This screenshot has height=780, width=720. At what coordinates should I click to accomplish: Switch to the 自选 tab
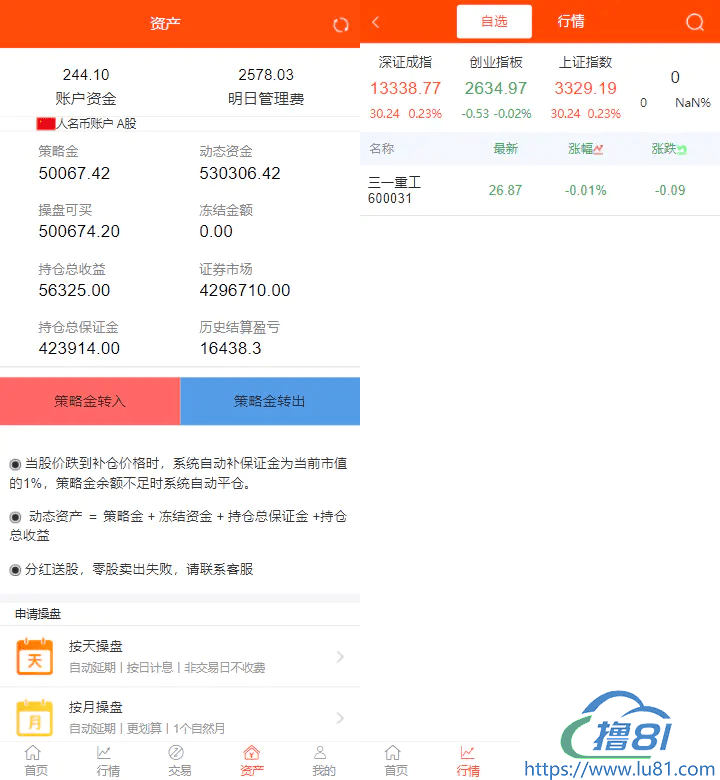[x=494, y=22]
